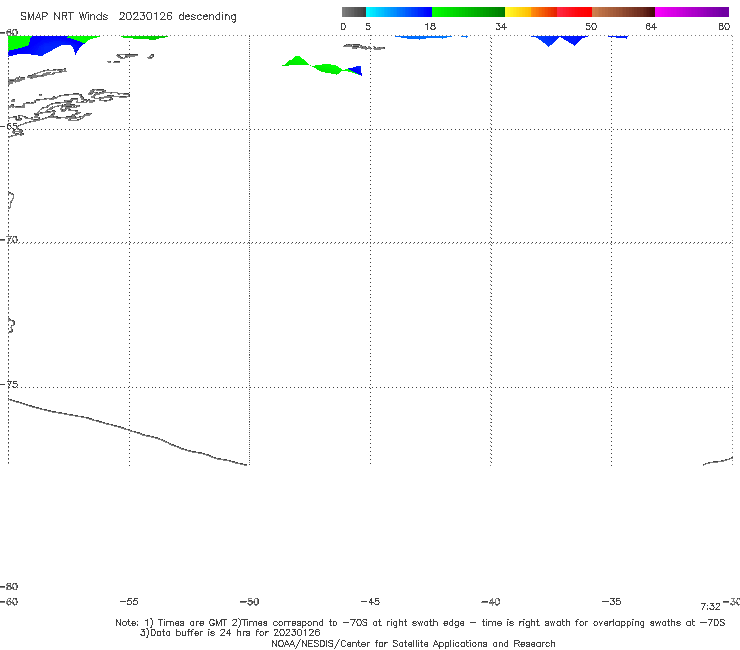Click the scale label '18'

430,26
